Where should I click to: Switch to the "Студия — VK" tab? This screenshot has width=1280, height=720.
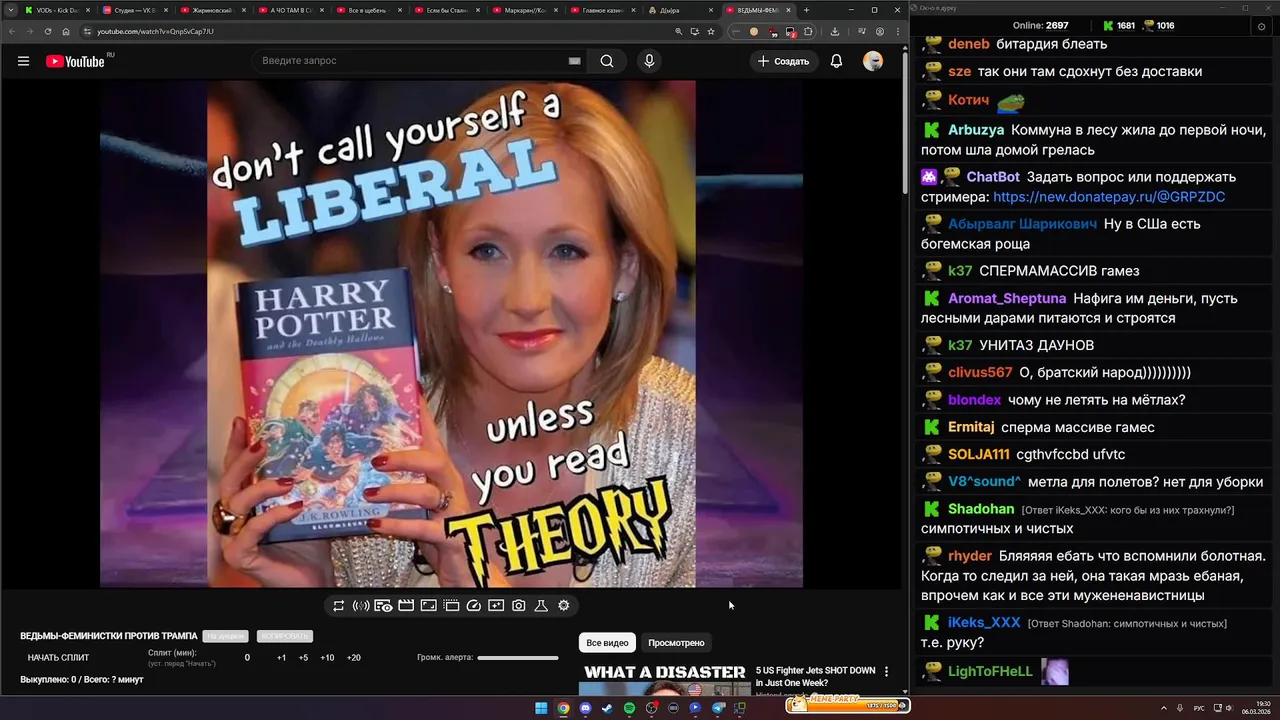pyautogui.click(x=134, y=10)
